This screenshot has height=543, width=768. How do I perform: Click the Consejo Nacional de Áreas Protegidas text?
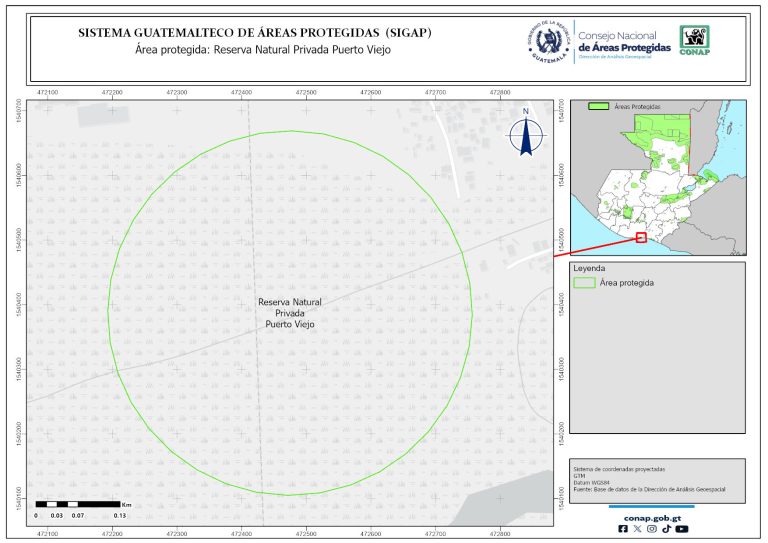pyautogui.click(x=624, y=42)
